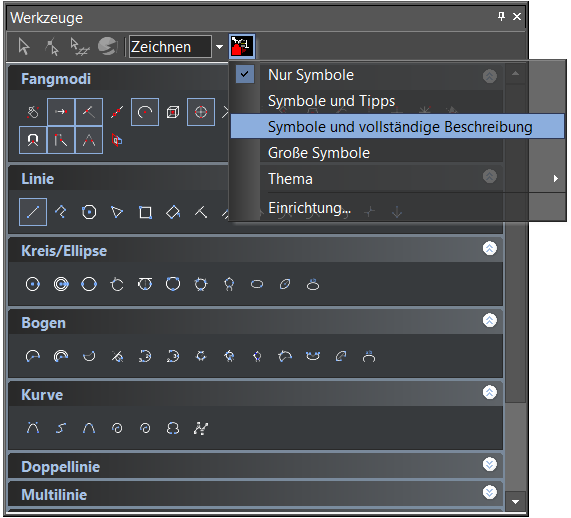The image size is (571, 518).
Task: Toggle the arc center snap mode
Action: (145, 112)
